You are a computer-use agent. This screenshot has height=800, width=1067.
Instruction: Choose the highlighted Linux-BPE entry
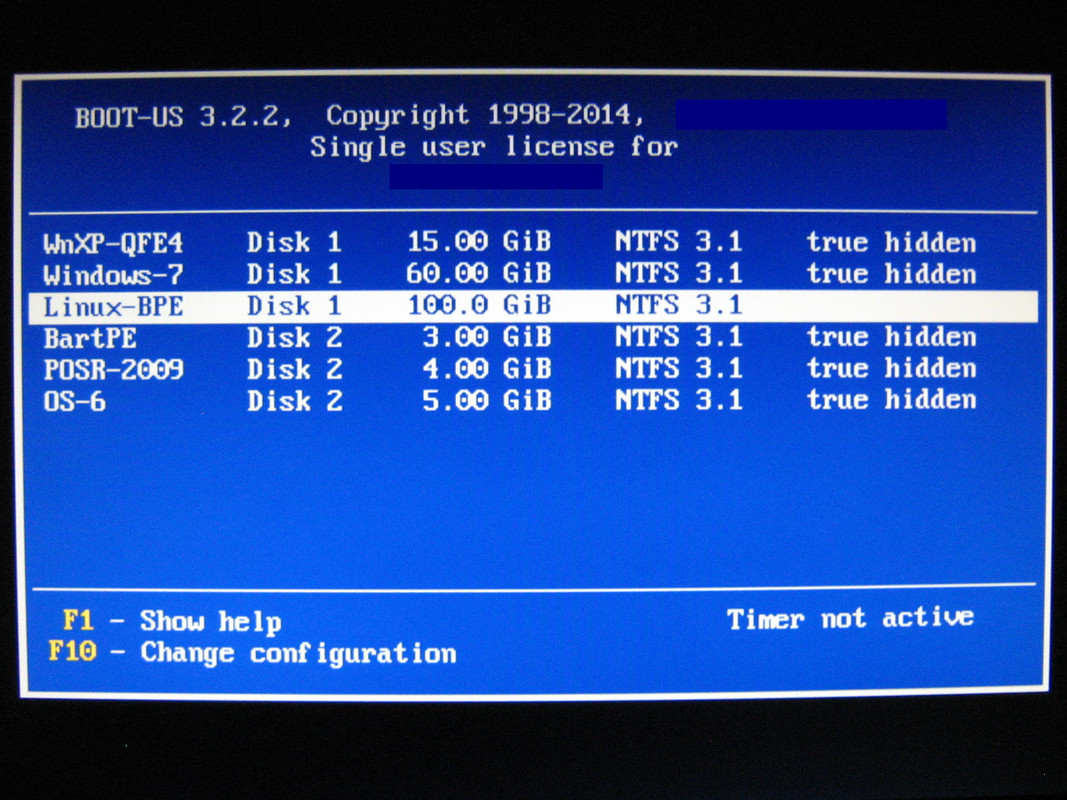click(x=534, y=306)
